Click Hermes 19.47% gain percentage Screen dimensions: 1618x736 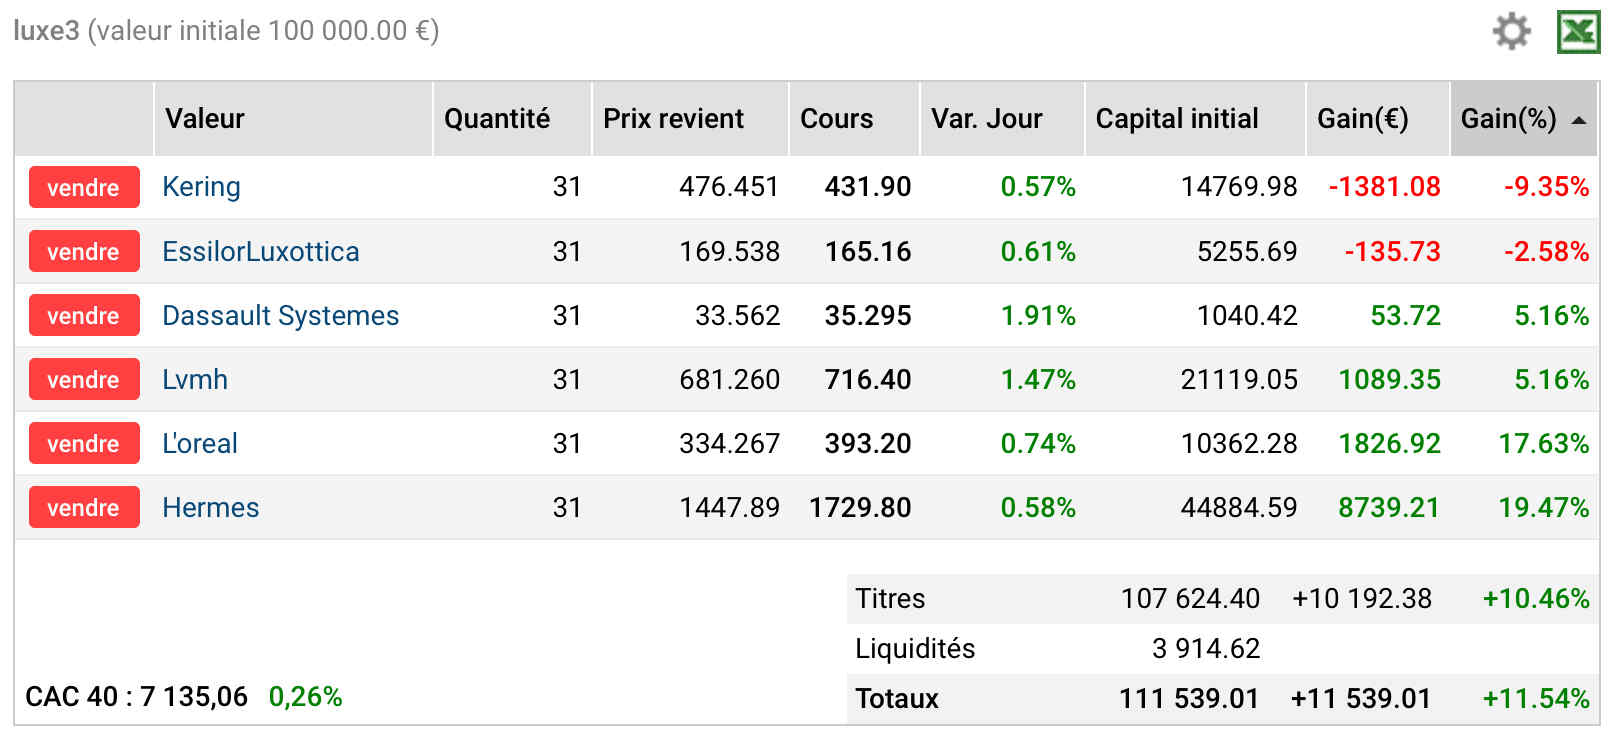[1543, 507]
